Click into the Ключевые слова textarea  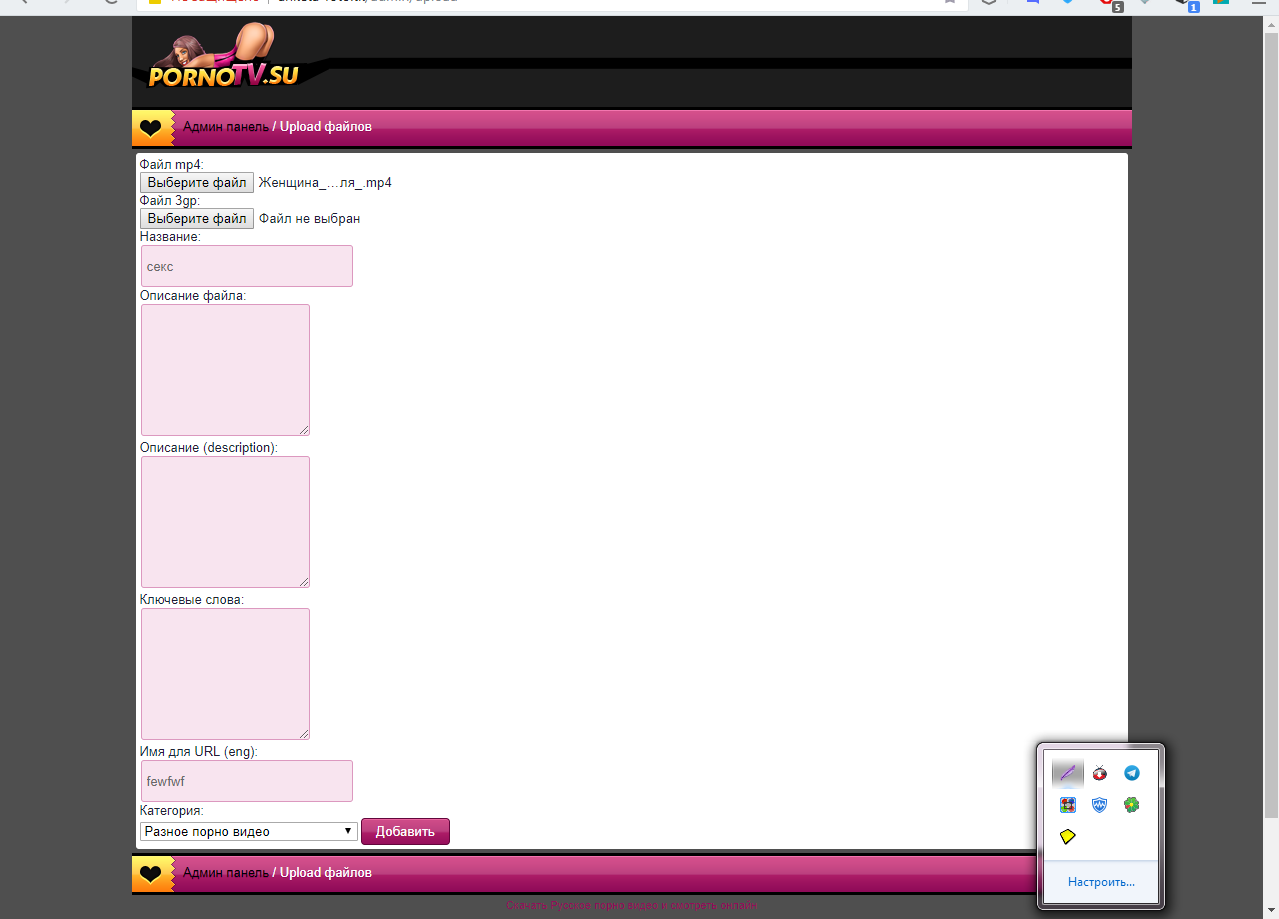click(x=225, y=674)
